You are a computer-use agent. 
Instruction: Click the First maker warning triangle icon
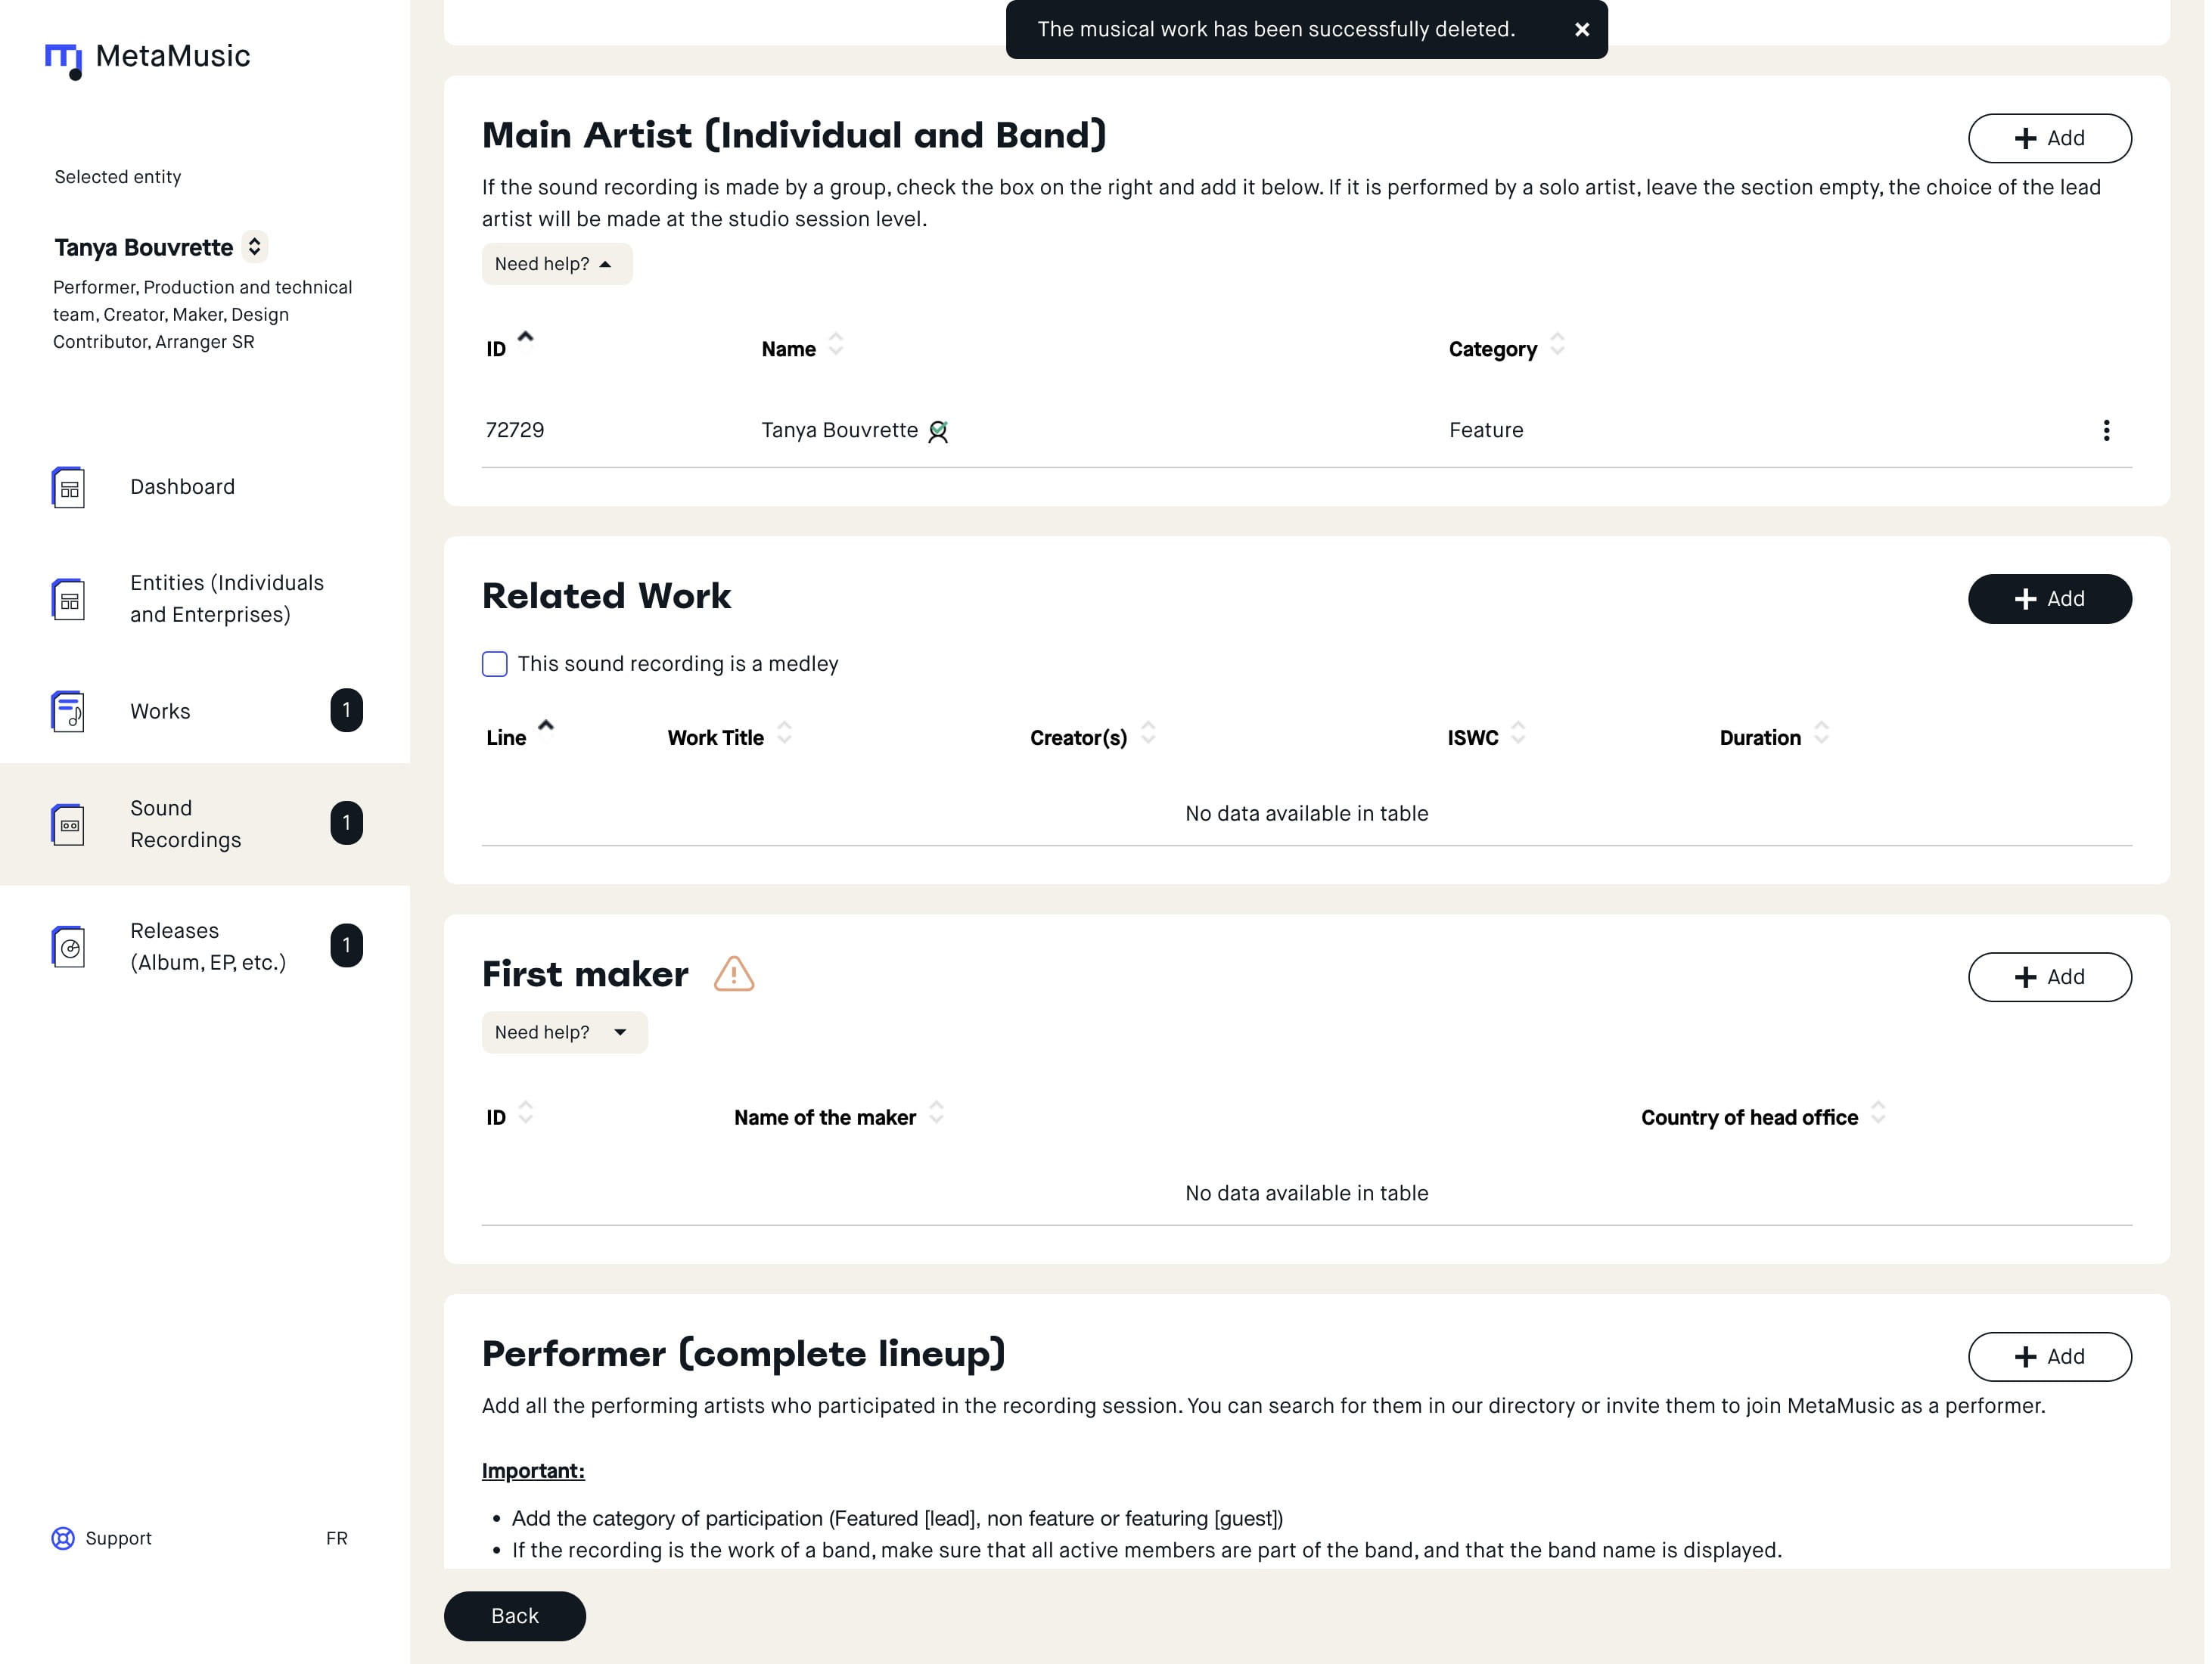point(733,974)
